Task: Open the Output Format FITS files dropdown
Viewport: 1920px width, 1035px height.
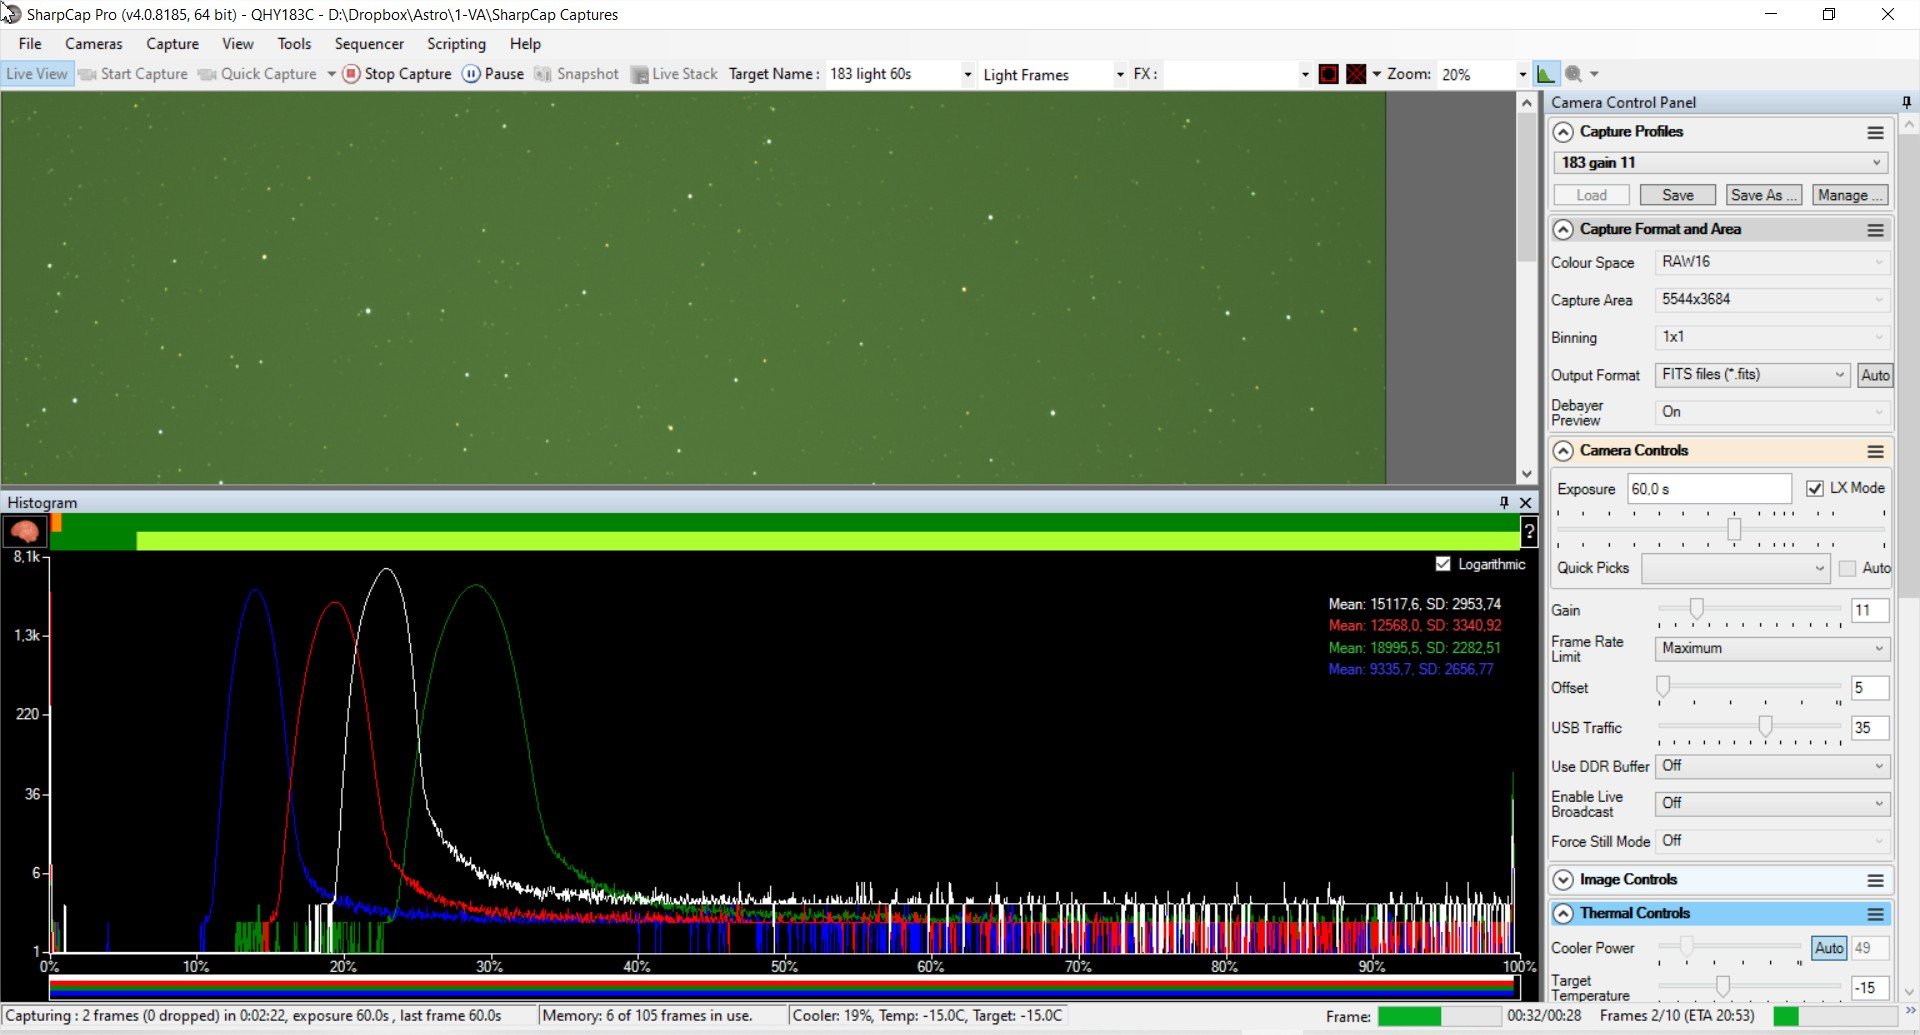Action: 1752,375
